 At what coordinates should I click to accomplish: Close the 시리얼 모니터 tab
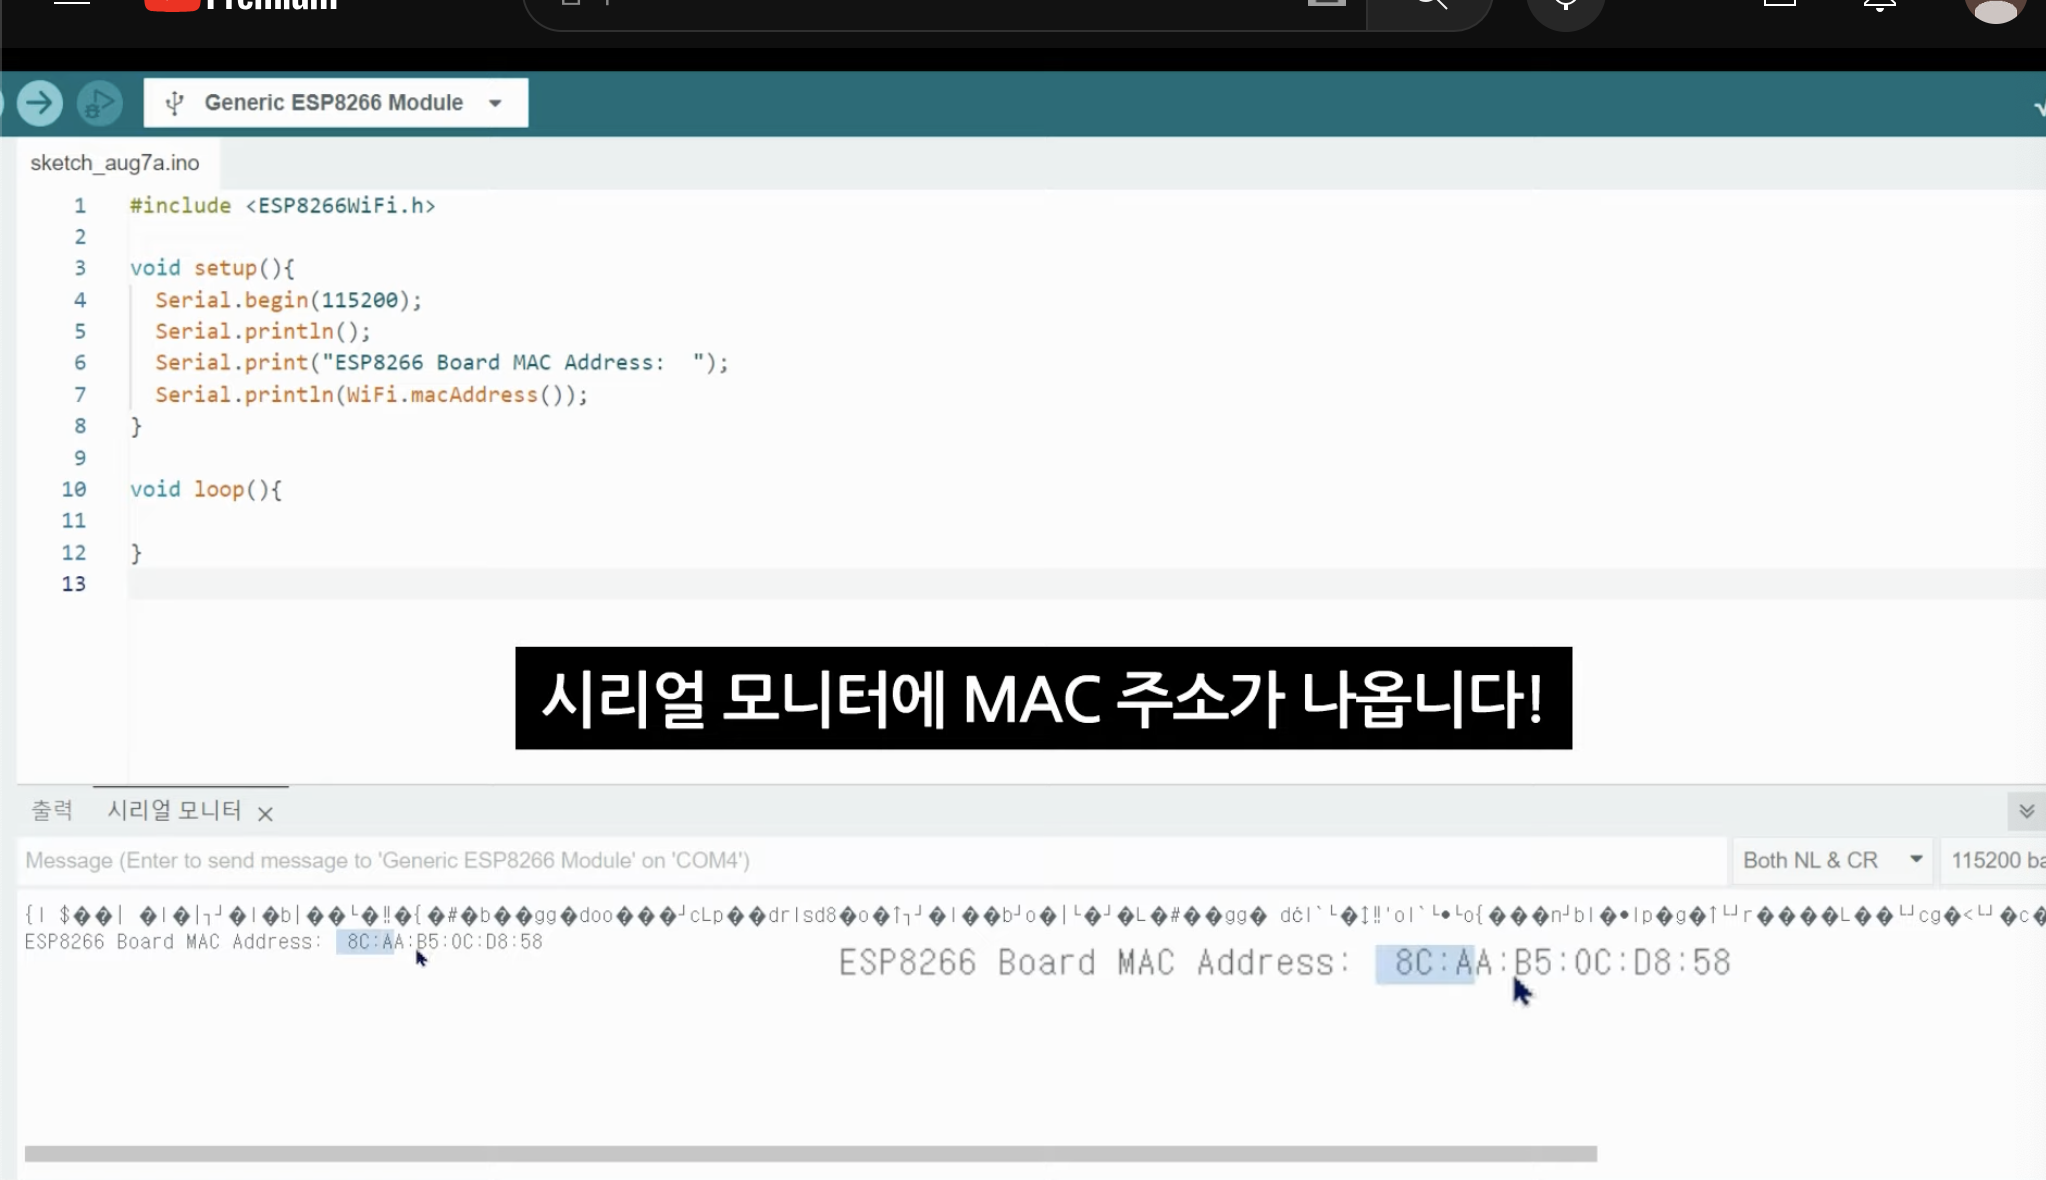265,814
